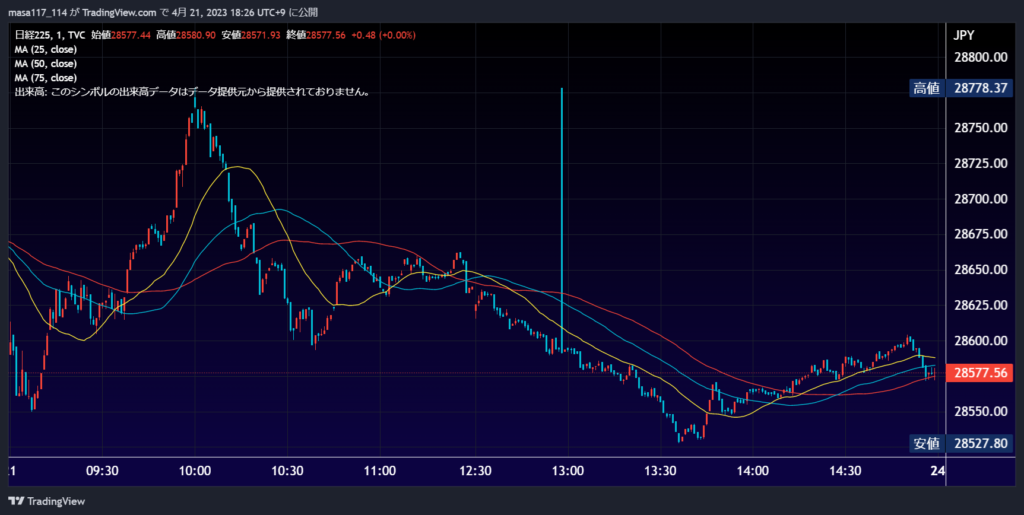Click the +0.48 (+0.00%) change value

click(383, 35)
